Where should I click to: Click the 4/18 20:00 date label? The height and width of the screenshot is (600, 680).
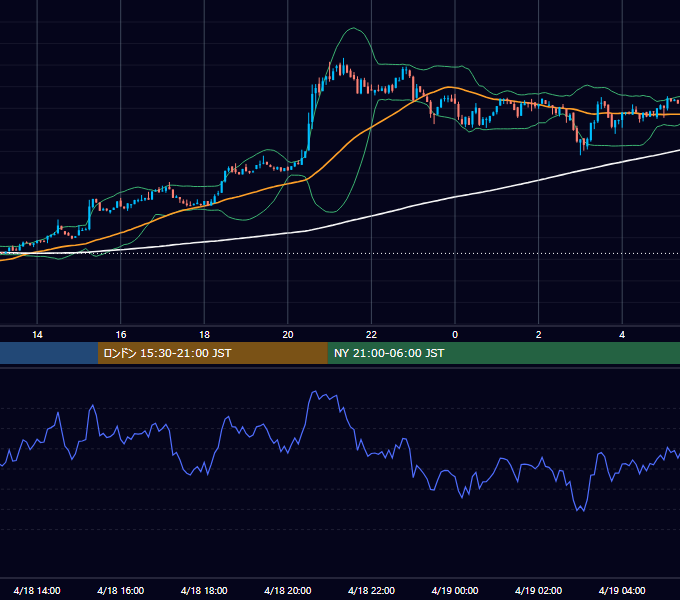pos(288,590)
